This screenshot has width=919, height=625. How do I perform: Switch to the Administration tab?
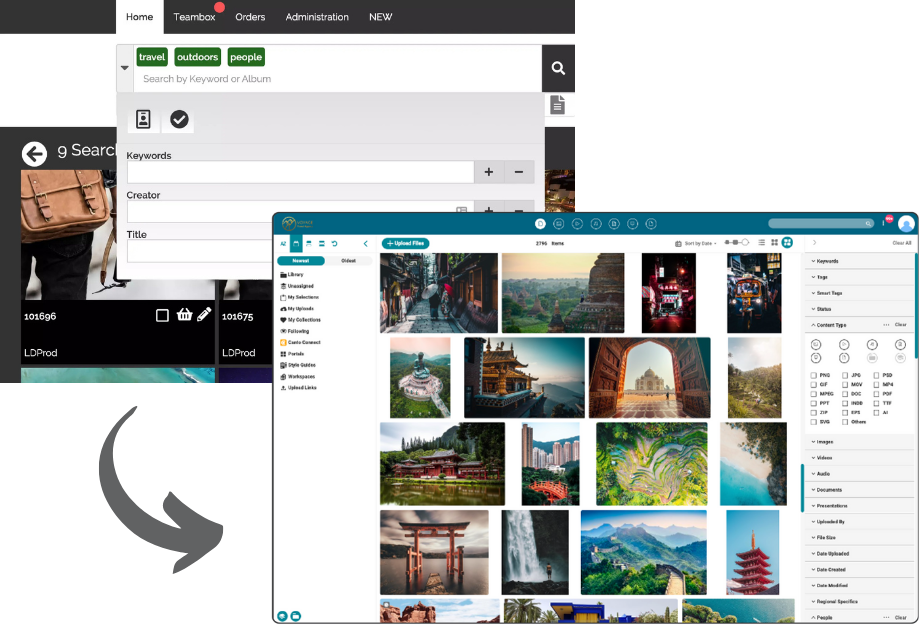(317, 17)
